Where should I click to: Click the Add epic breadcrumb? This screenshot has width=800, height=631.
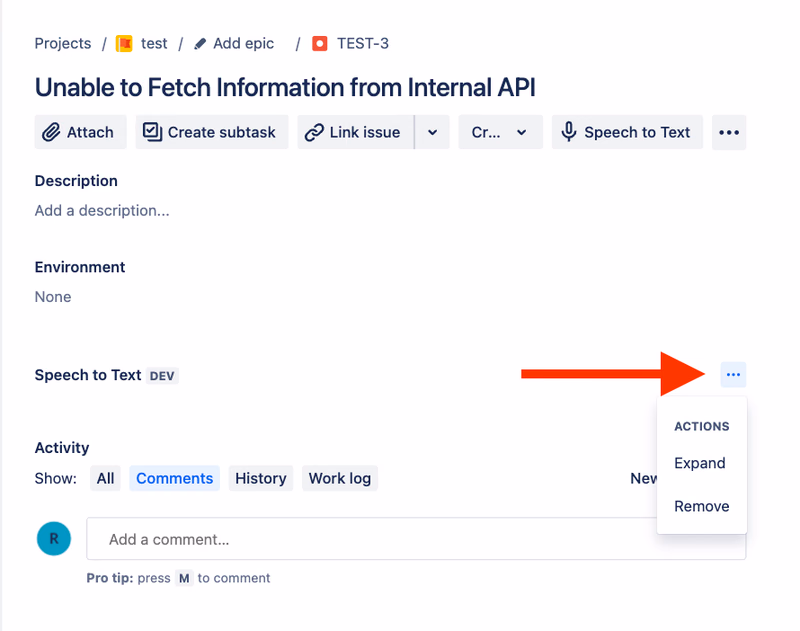point(243,43)
